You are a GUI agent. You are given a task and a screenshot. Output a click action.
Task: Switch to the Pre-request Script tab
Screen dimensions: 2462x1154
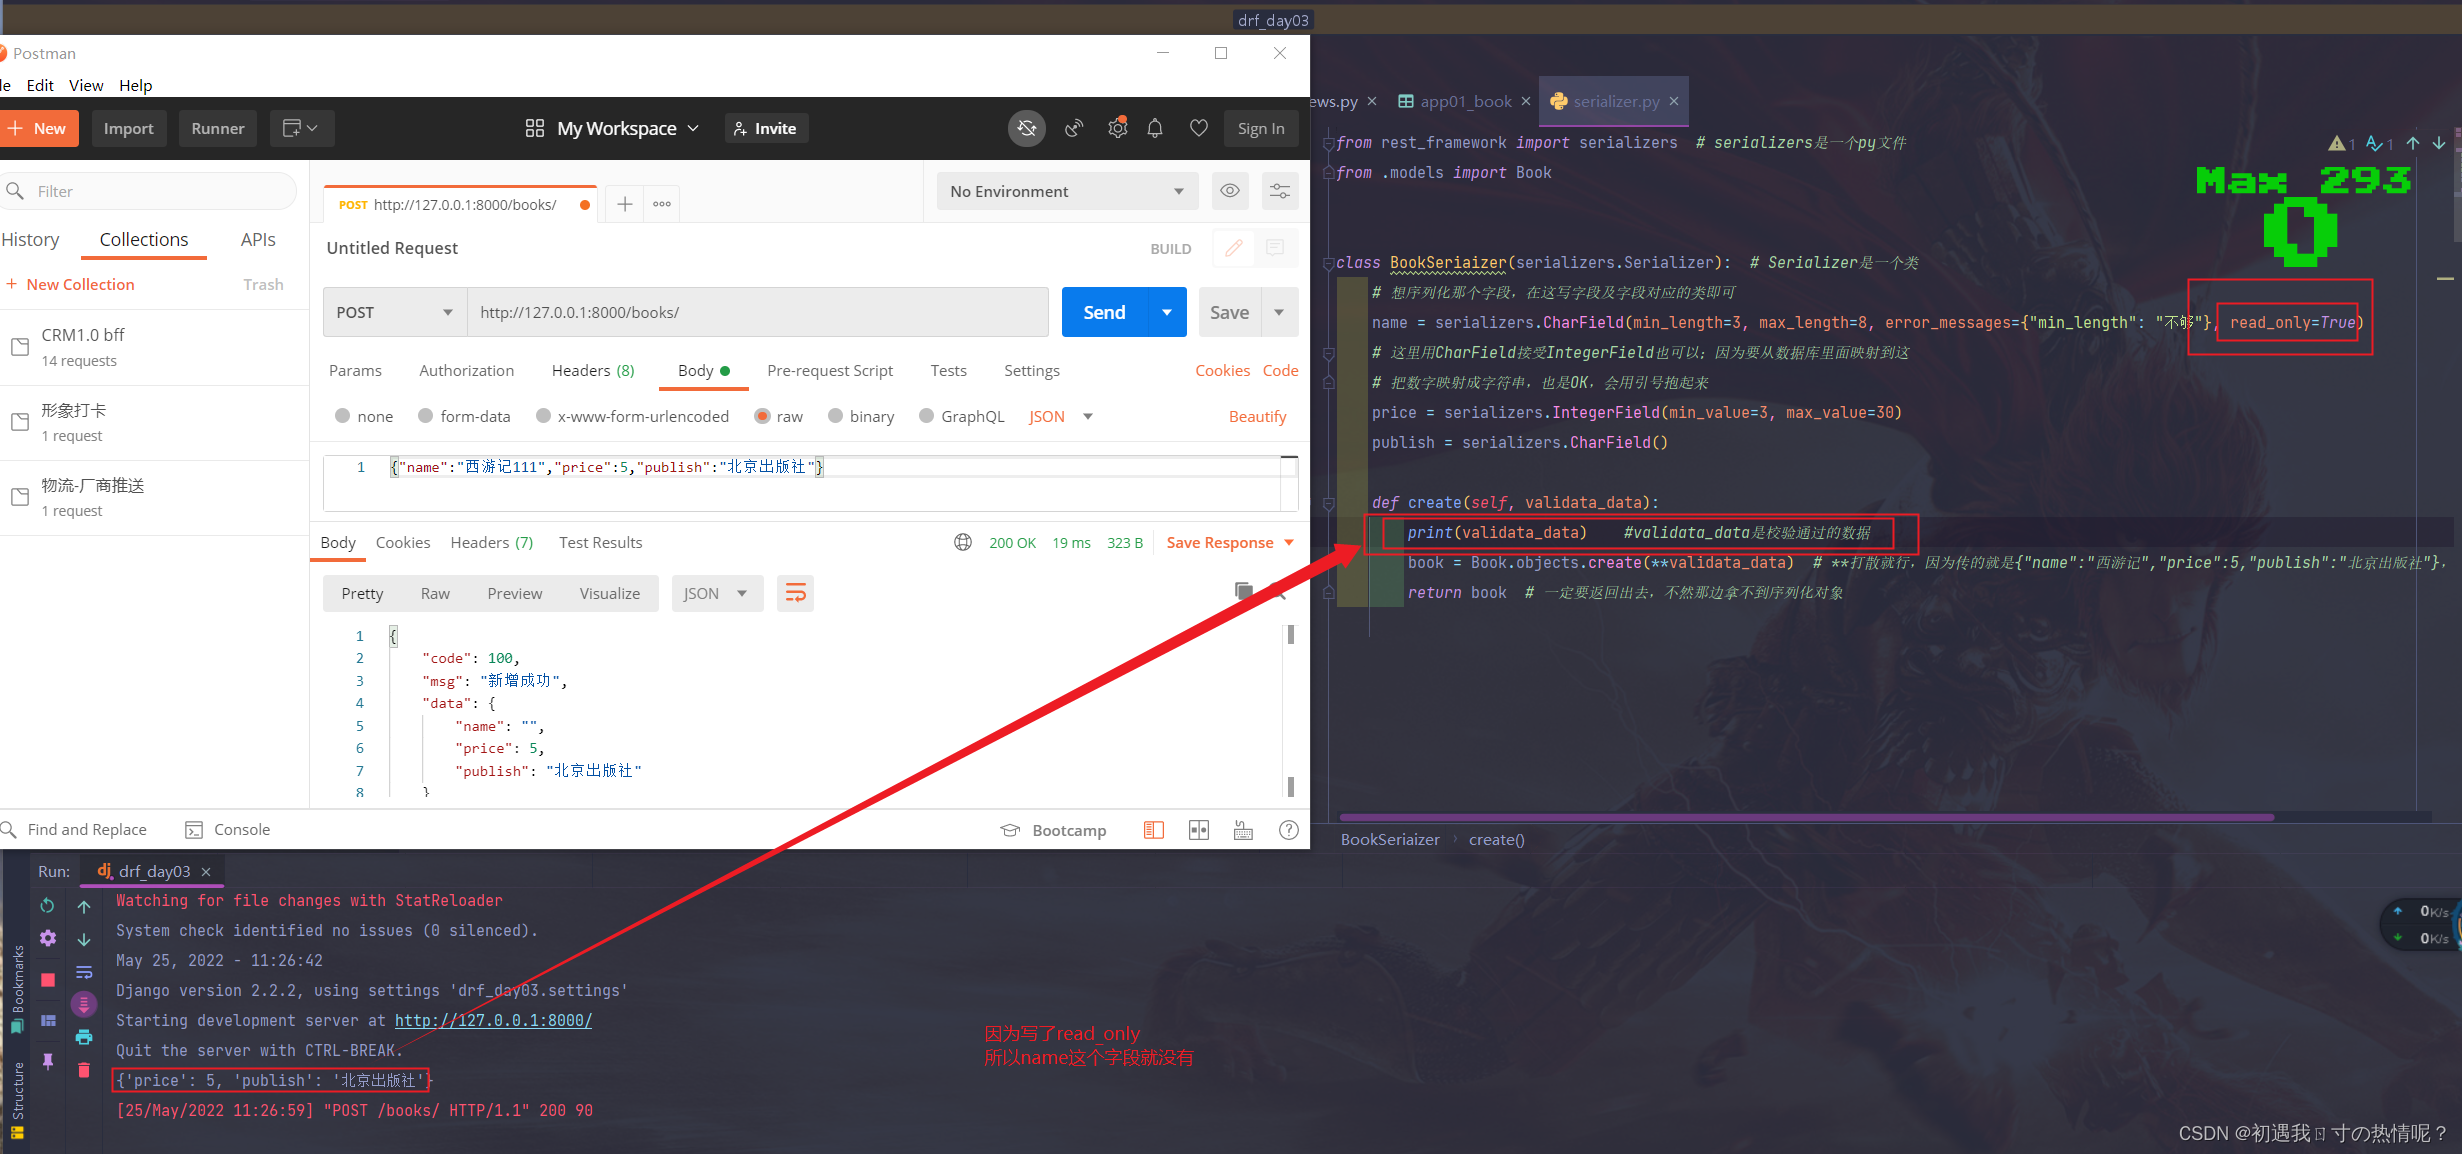pos(829,370)
